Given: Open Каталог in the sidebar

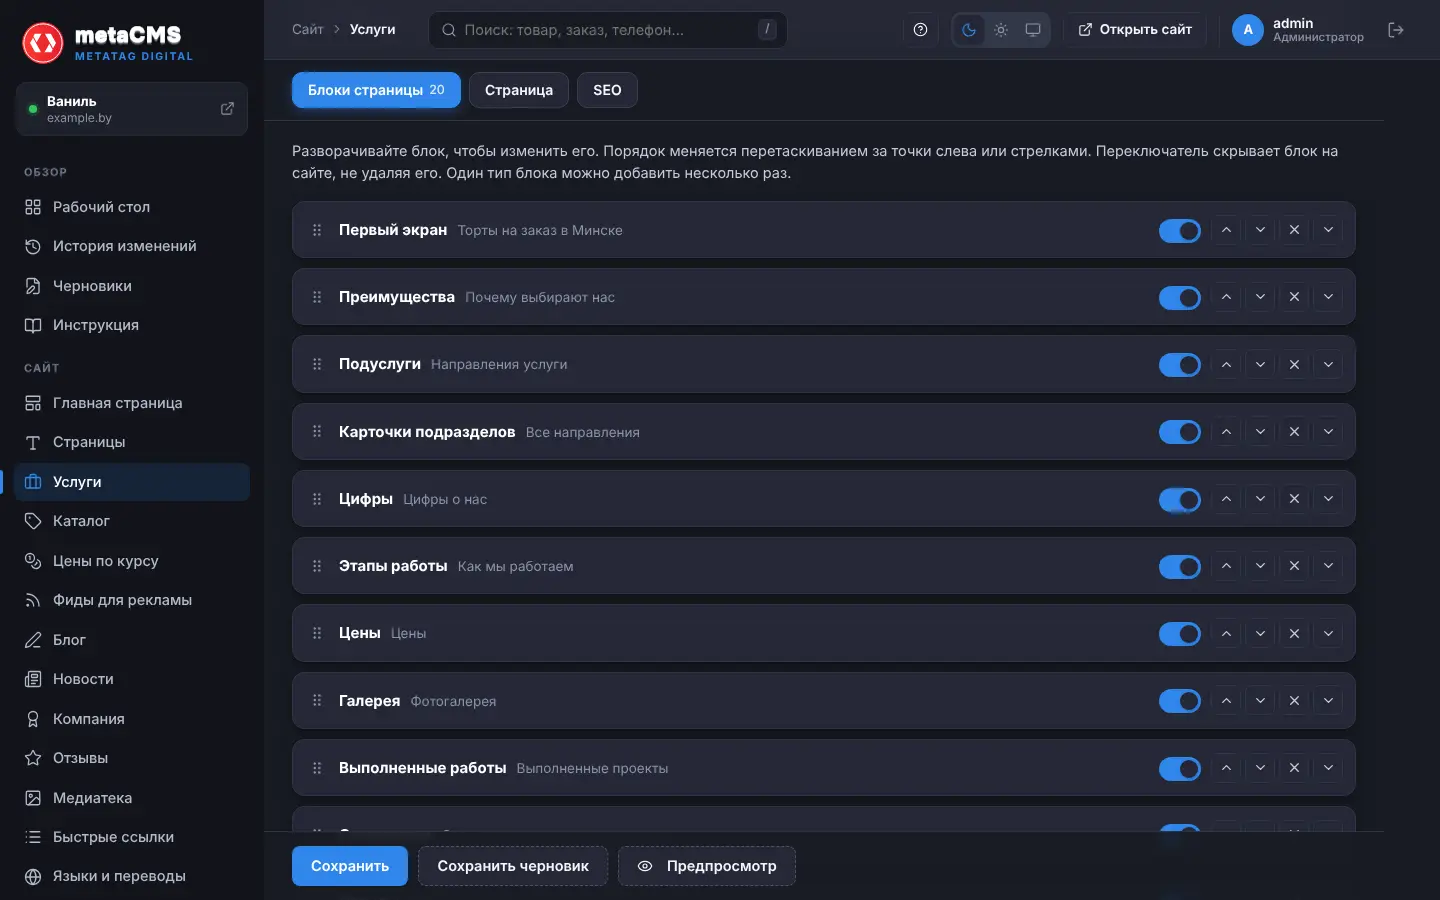Looking at the screenshot, I should pos(132,521).
